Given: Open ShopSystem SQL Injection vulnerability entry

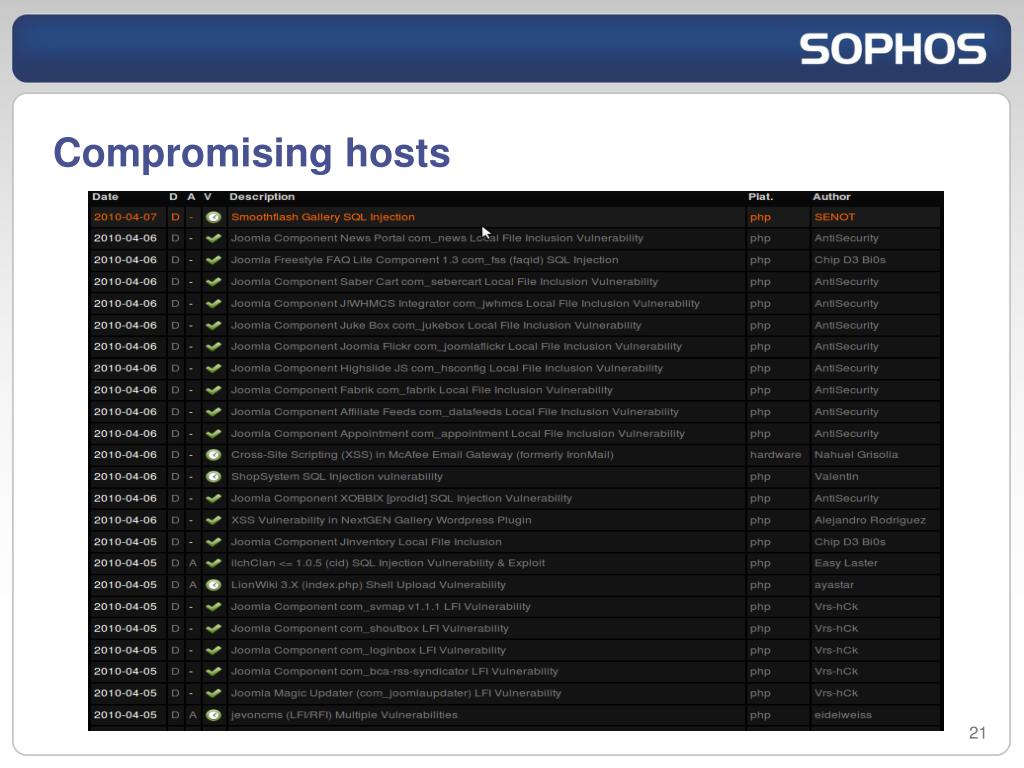Looking at the screenshot, I should pos(336,477).
